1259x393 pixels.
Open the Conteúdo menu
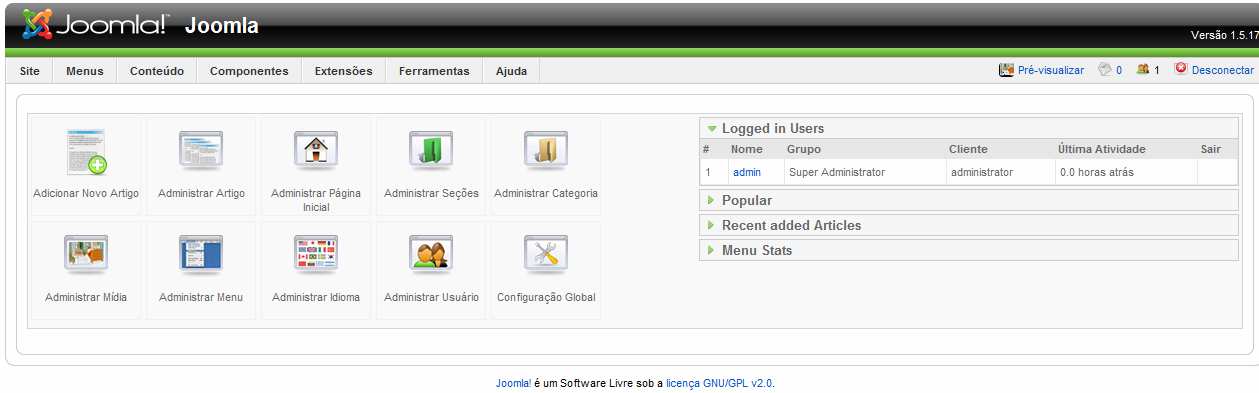(x=157, y=71)
